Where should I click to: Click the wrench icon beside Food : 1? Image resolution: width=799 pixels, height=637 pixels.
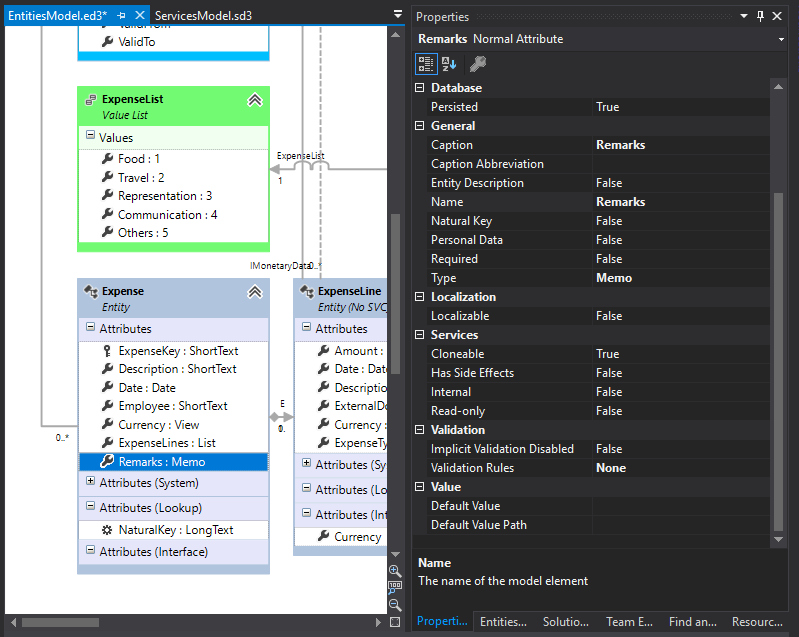[107, 158]
